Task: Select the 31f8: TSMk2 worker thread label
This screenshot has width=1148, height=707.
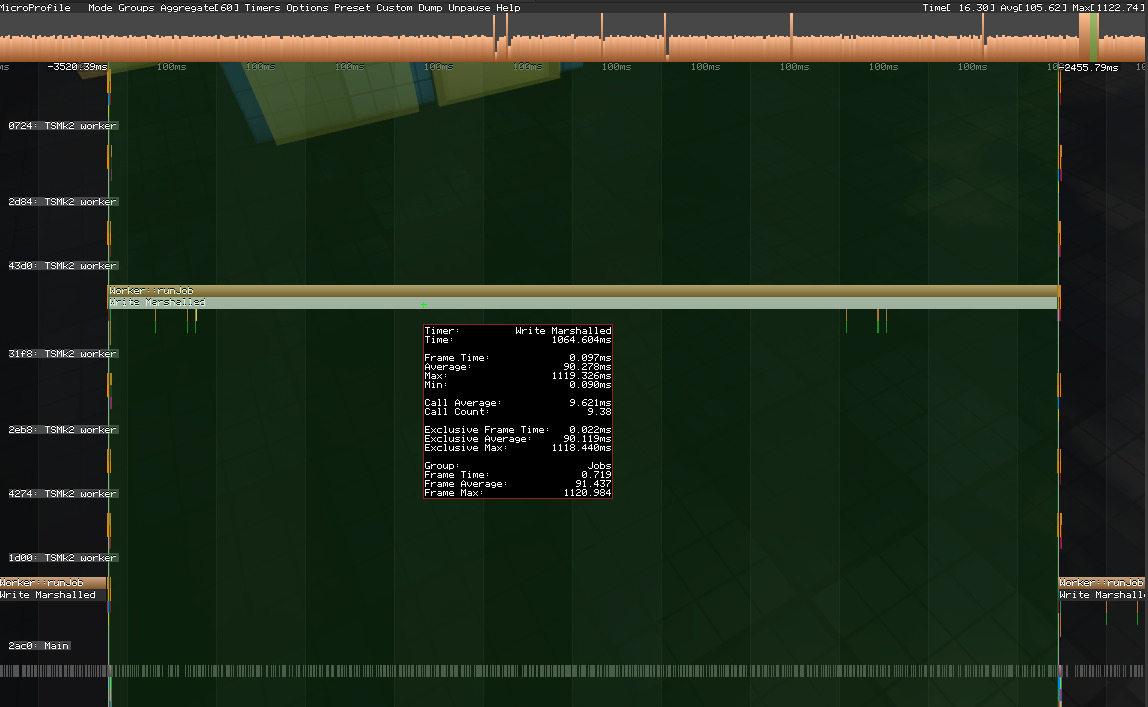Action: point(63,354)
